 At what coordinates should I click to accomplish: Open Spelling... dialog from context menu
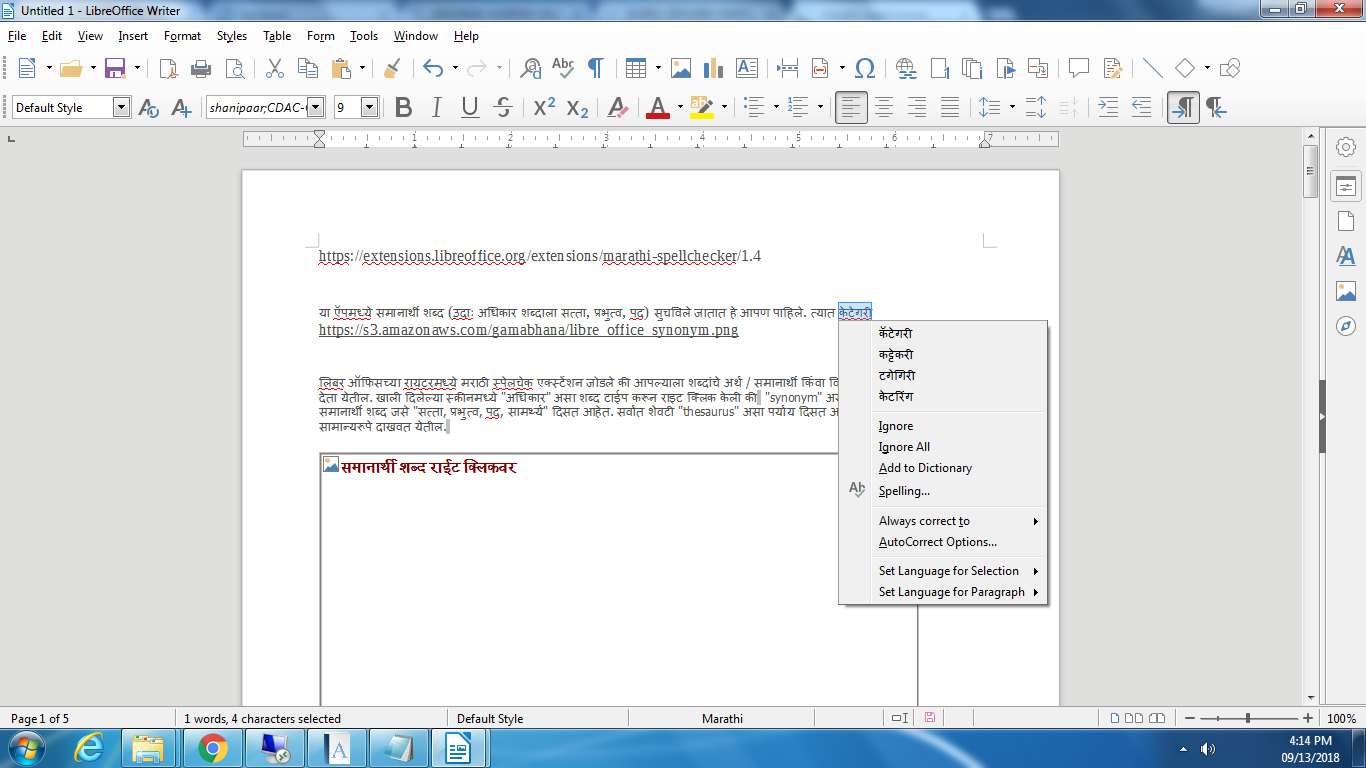944,491
